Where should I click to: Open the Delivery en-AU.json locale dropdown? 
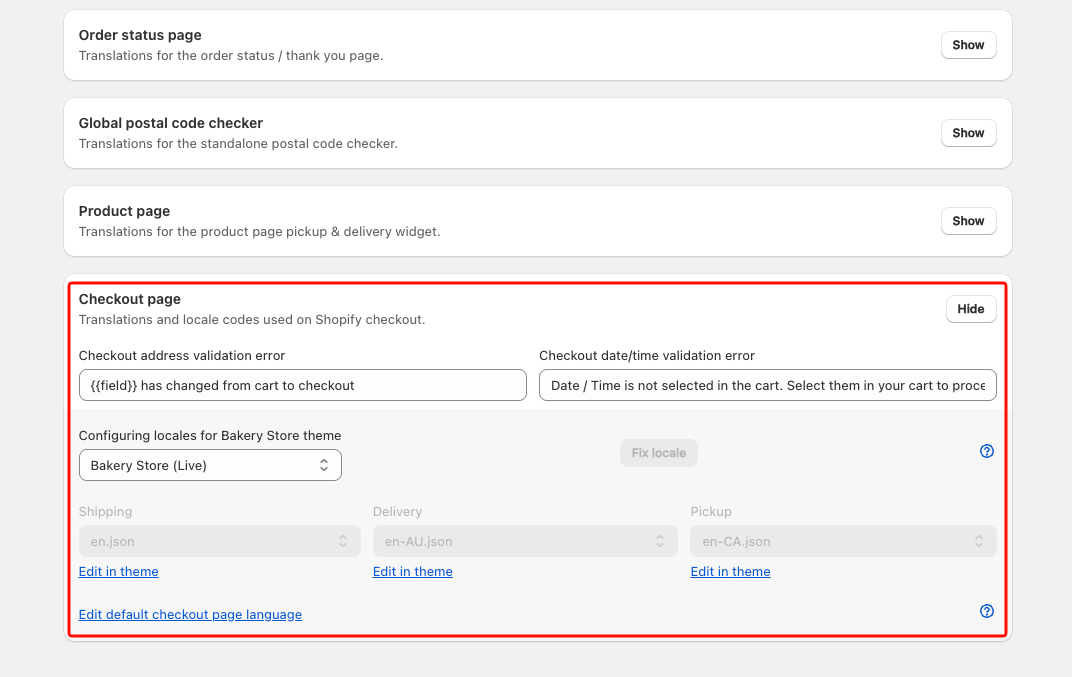[x=525, y=542]
